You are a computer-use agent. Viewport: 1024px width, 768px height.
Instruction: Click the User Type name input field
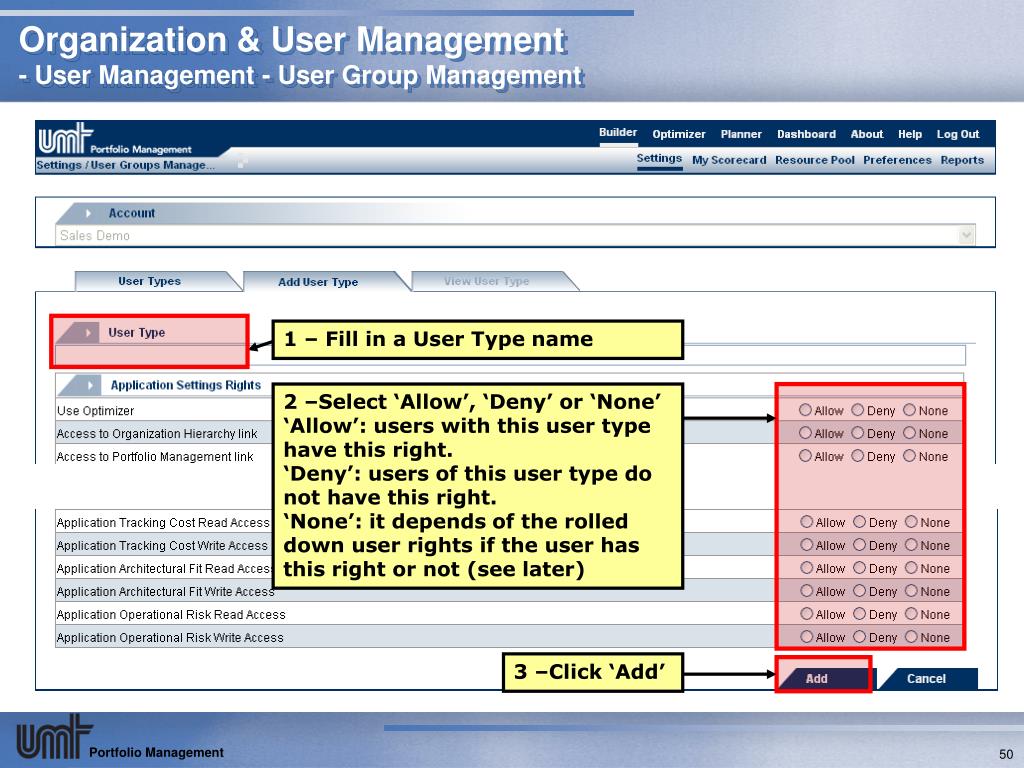(x=510, y=355)
